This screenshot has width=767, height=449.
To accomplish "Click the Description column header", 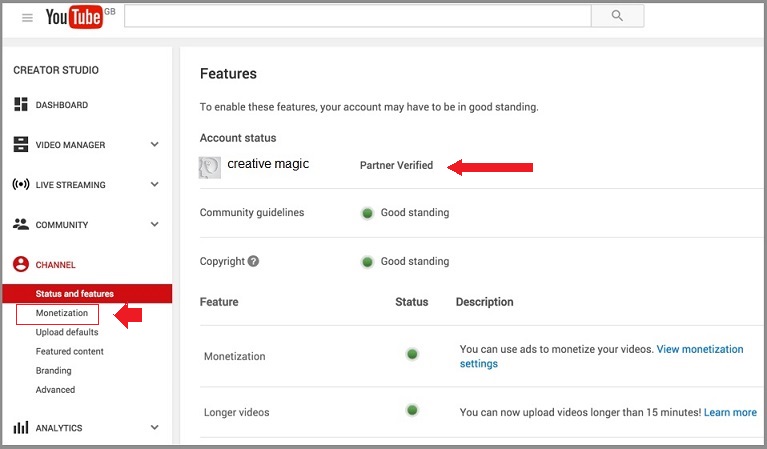I will click(485, 302).
